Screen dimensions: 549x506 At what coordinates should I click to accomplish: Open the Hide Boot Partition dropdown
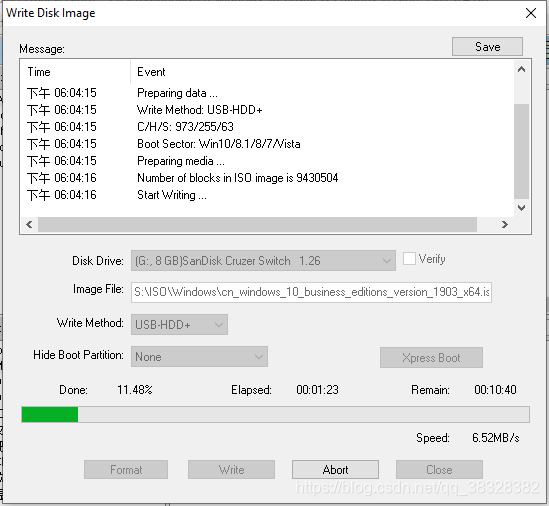(199, 357)
